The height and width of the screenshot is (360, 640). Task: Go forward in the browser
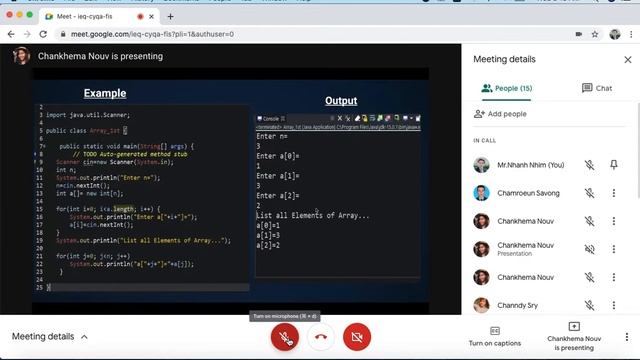[x=27, y=34]
